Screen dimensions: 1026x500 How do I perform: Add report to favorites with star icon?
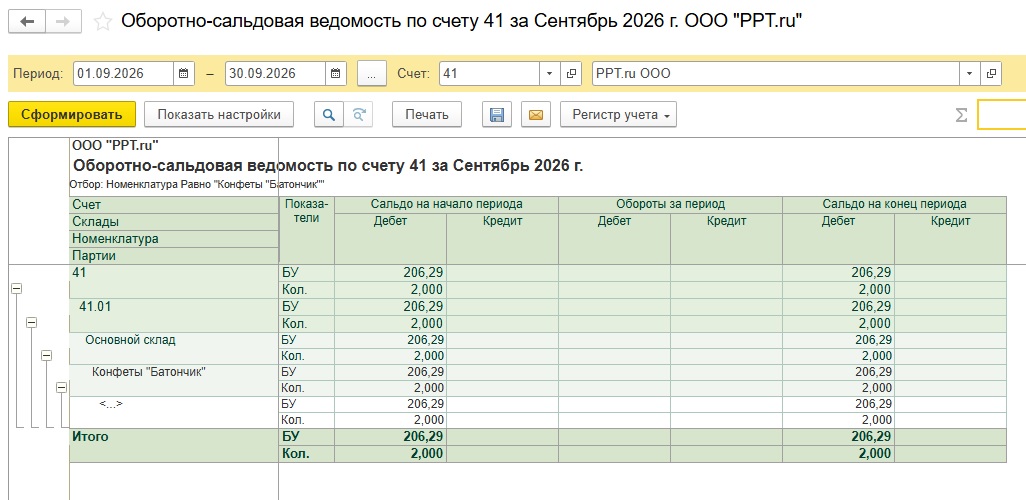tap(103, 22)
